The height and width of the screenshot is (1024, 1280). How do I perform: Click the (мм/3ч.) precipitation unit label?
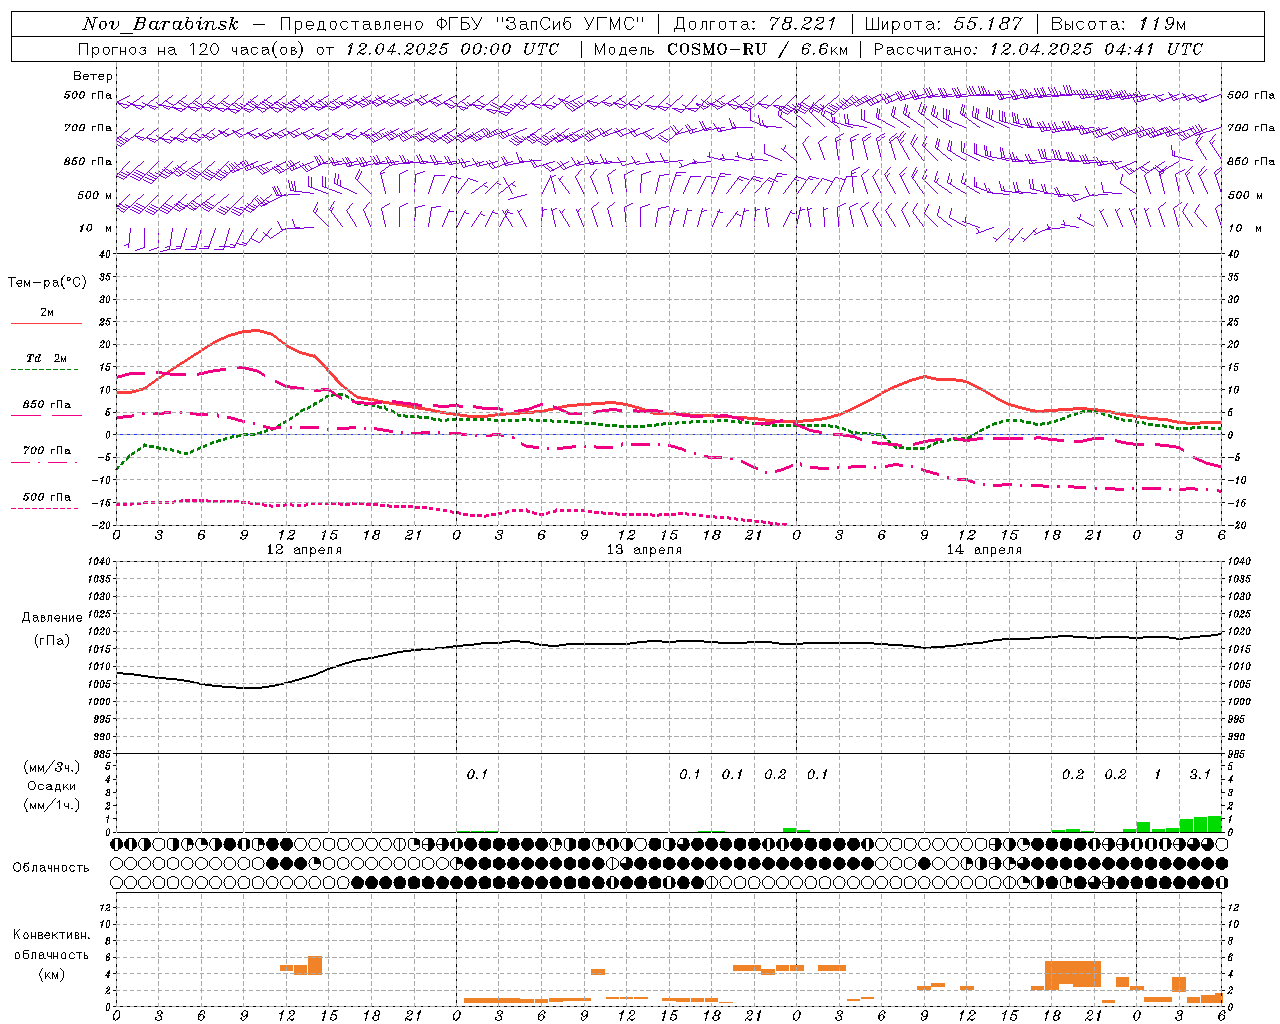pyautogui.click(x=52, y=767)
